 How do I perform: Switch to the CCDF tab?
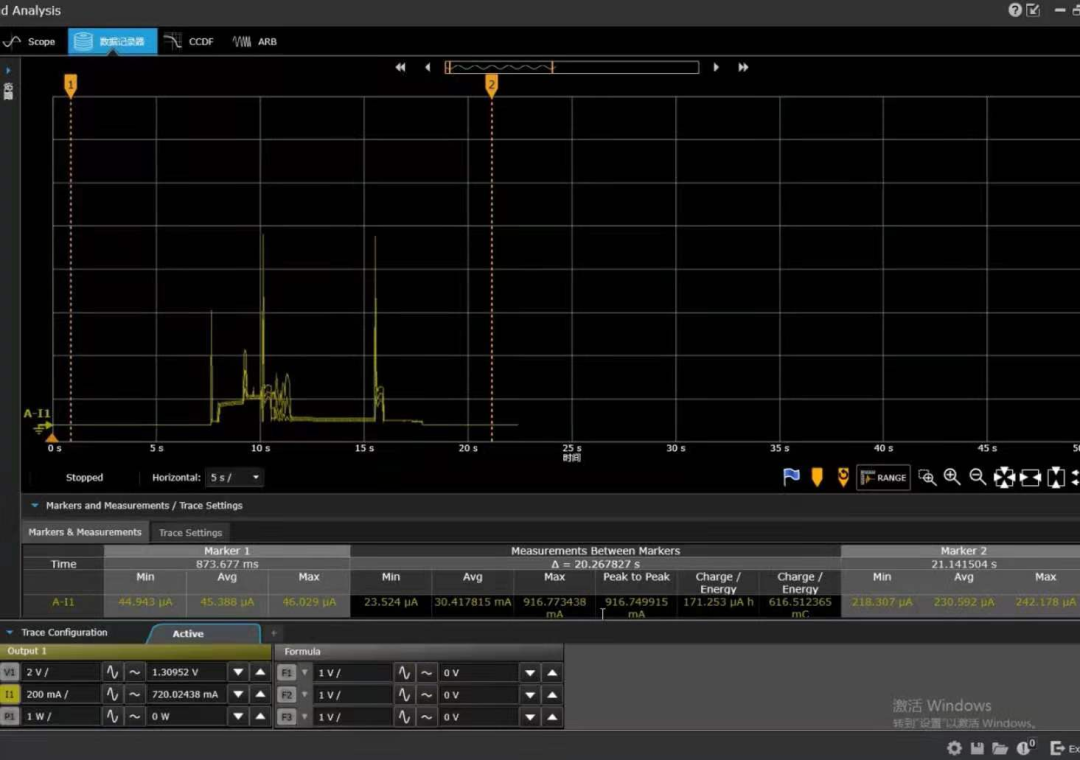[x=191, y=41]
